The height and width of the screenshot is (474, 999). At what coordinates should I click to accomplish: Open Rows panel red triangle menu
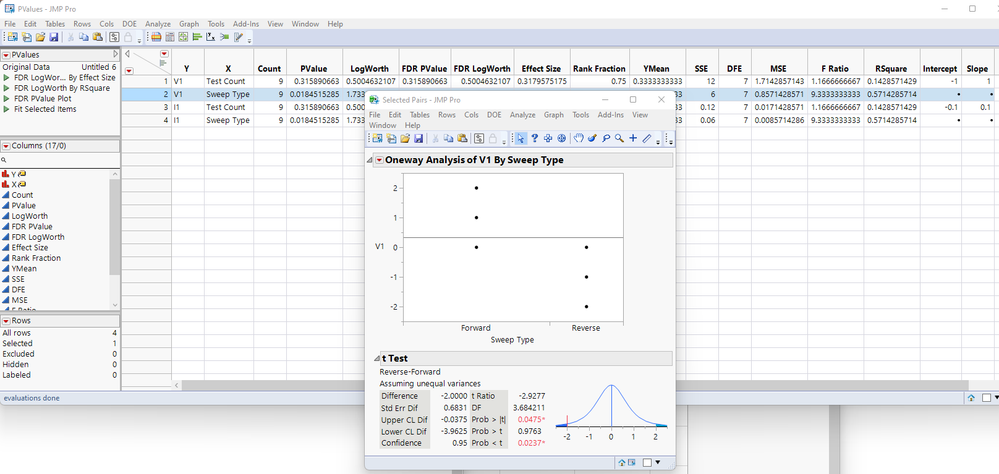6,320
